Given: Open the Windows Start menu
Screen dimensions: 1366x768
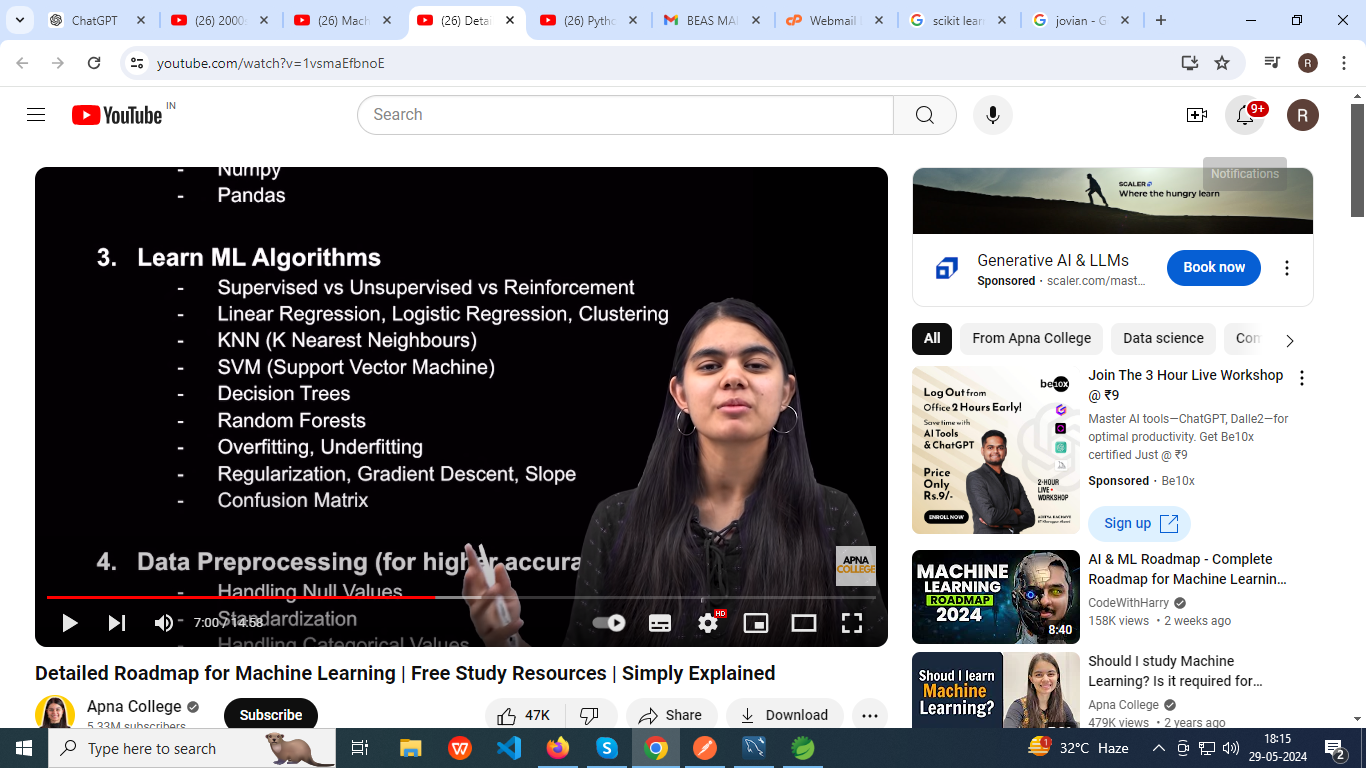Looking at the screenshot, I should [x=24, y=748].
